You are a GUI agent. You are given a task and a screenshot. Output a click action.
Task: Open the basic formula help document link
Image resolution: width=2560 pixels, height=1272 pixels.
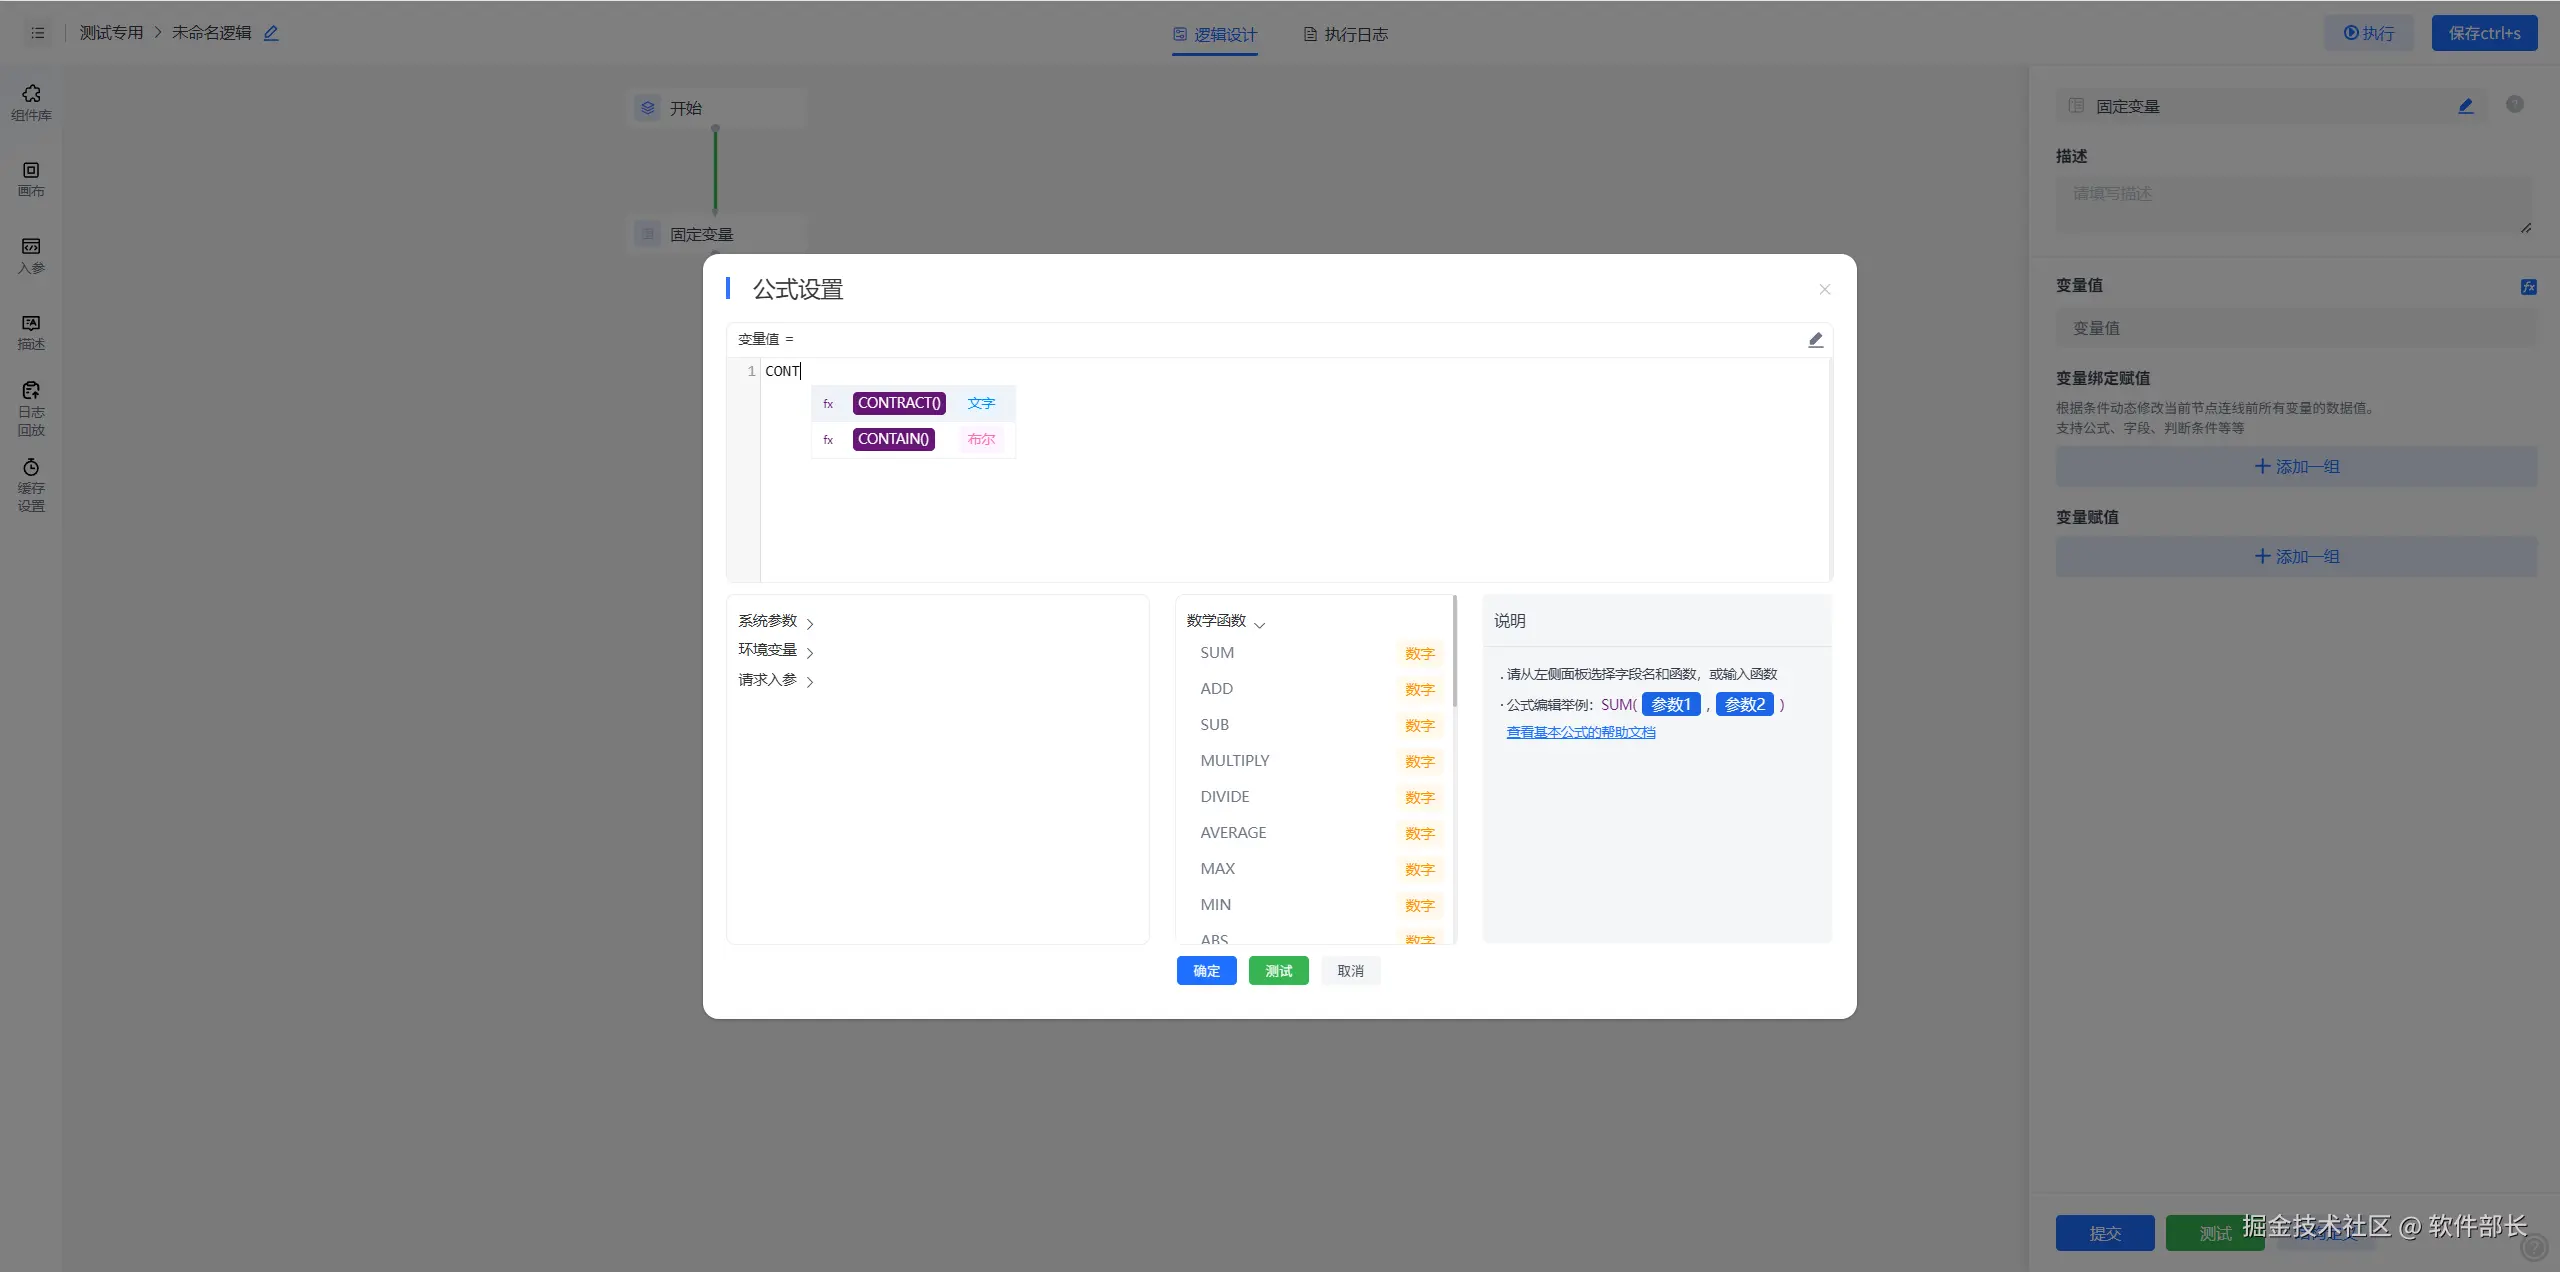click(x=1580, y=732)
